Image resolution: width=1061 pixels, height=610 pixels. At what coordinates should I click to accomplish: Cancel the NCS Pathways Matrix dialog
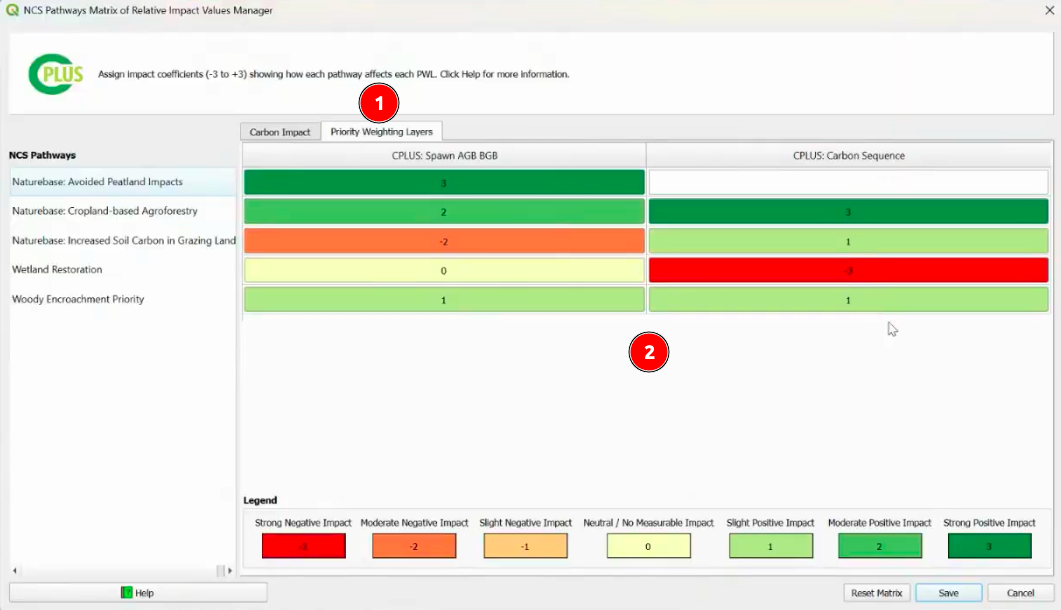click(x=1018, y=592)
